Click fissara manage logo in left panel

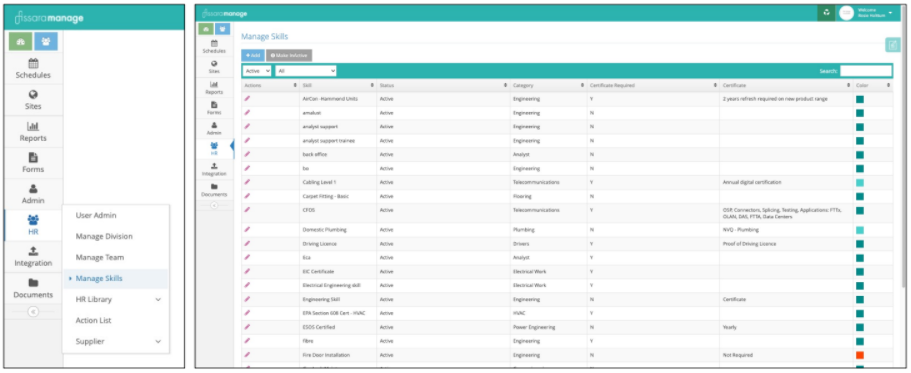[x=49, y=18]
